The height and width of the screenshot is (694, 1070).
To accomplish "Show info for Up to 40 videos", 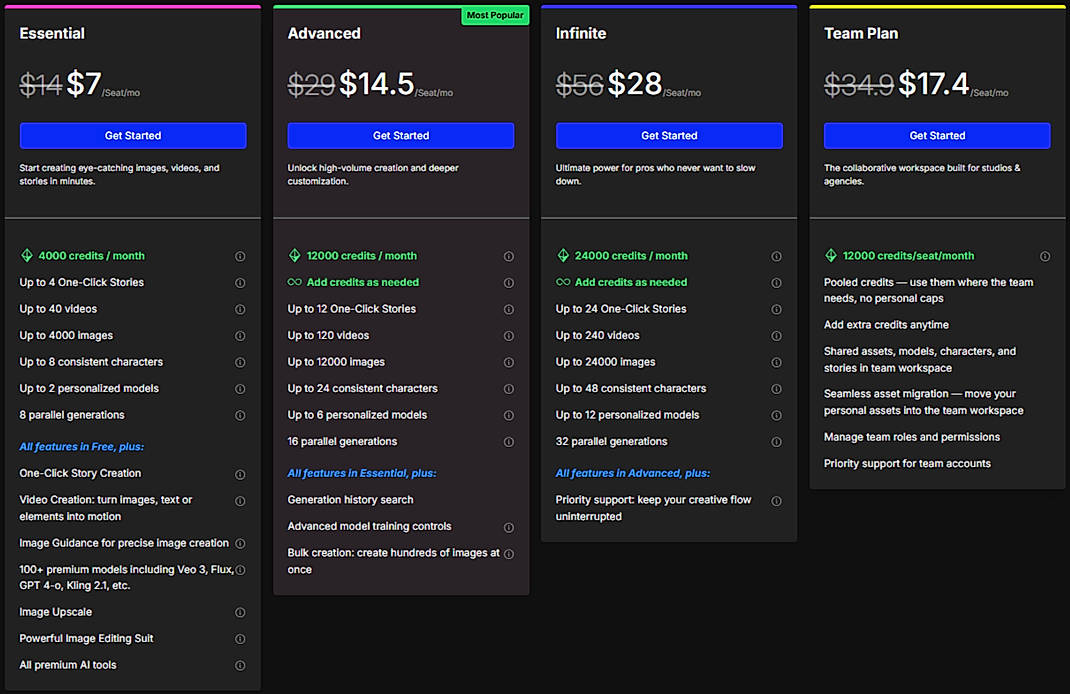I will point(240,309).
